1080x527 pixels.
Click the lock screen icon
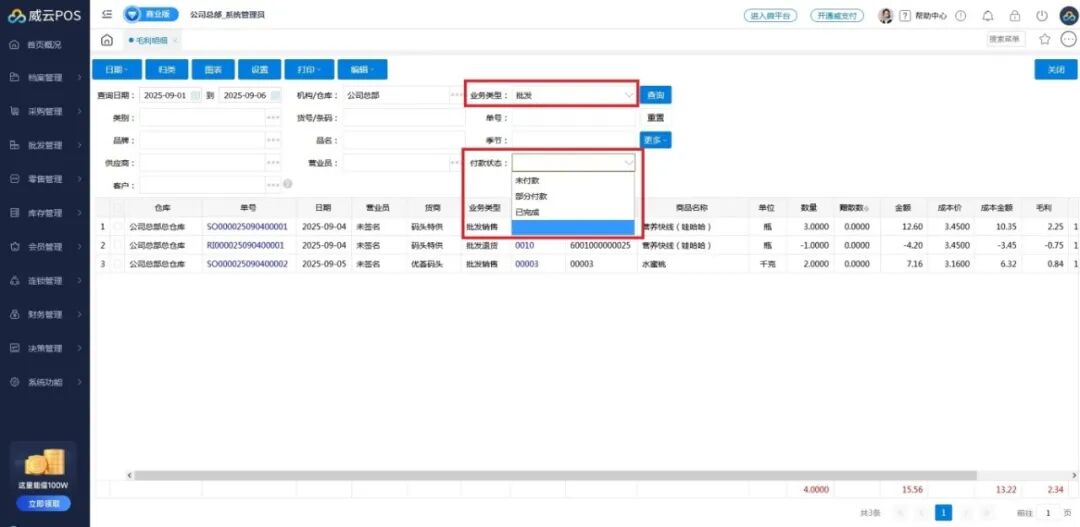1015,16
